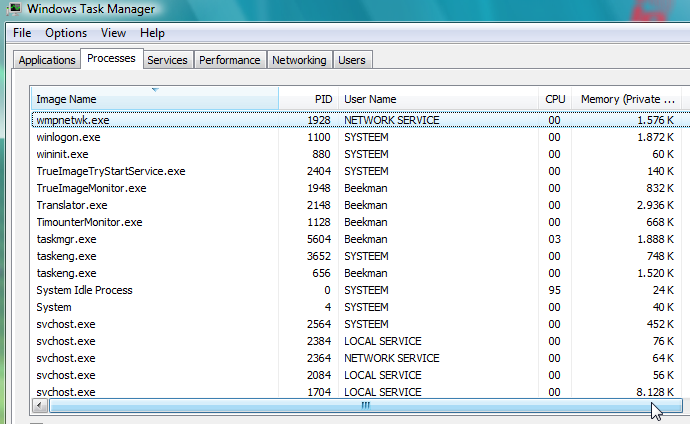Image resolution: width=690 pixels, height=424 pixels.
Task: Open the Options menu
Action: tap(66, 33)
